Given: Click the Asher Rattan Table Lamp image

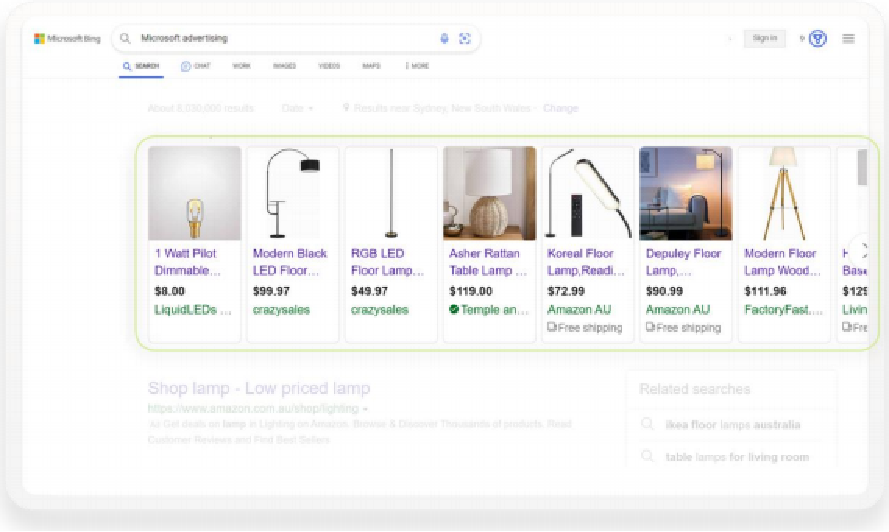Looking at the screenshot, I should pos(489,193).
